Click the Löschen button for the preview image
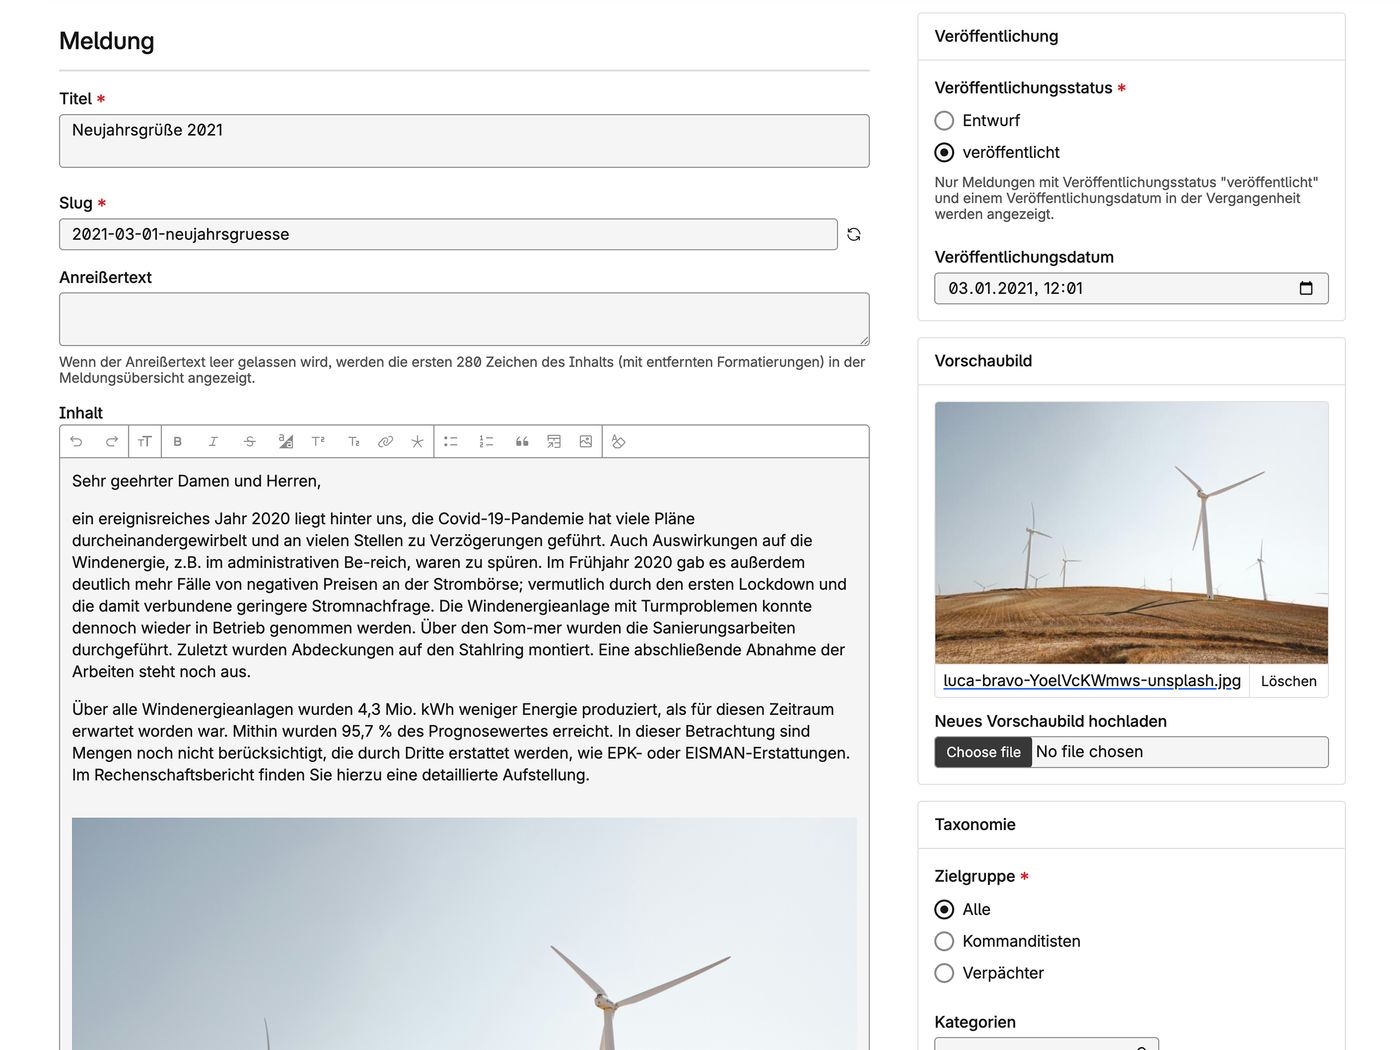Screen dimensions: 1400x1050 point(1288,681)
